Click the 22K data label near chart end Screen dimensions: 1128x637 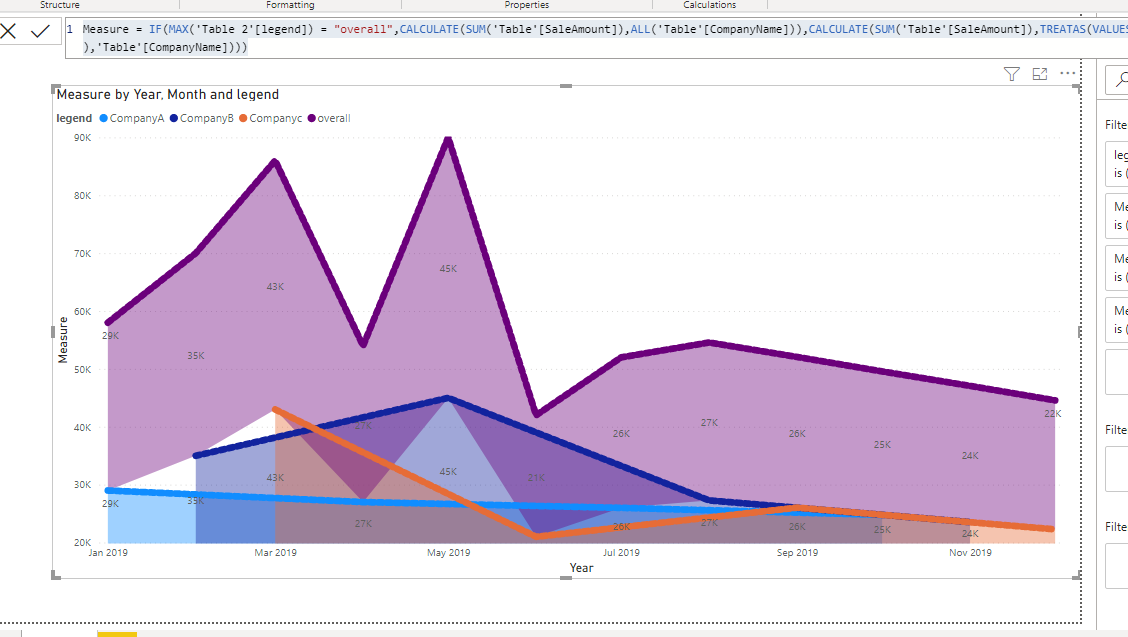pos(1052,414)
